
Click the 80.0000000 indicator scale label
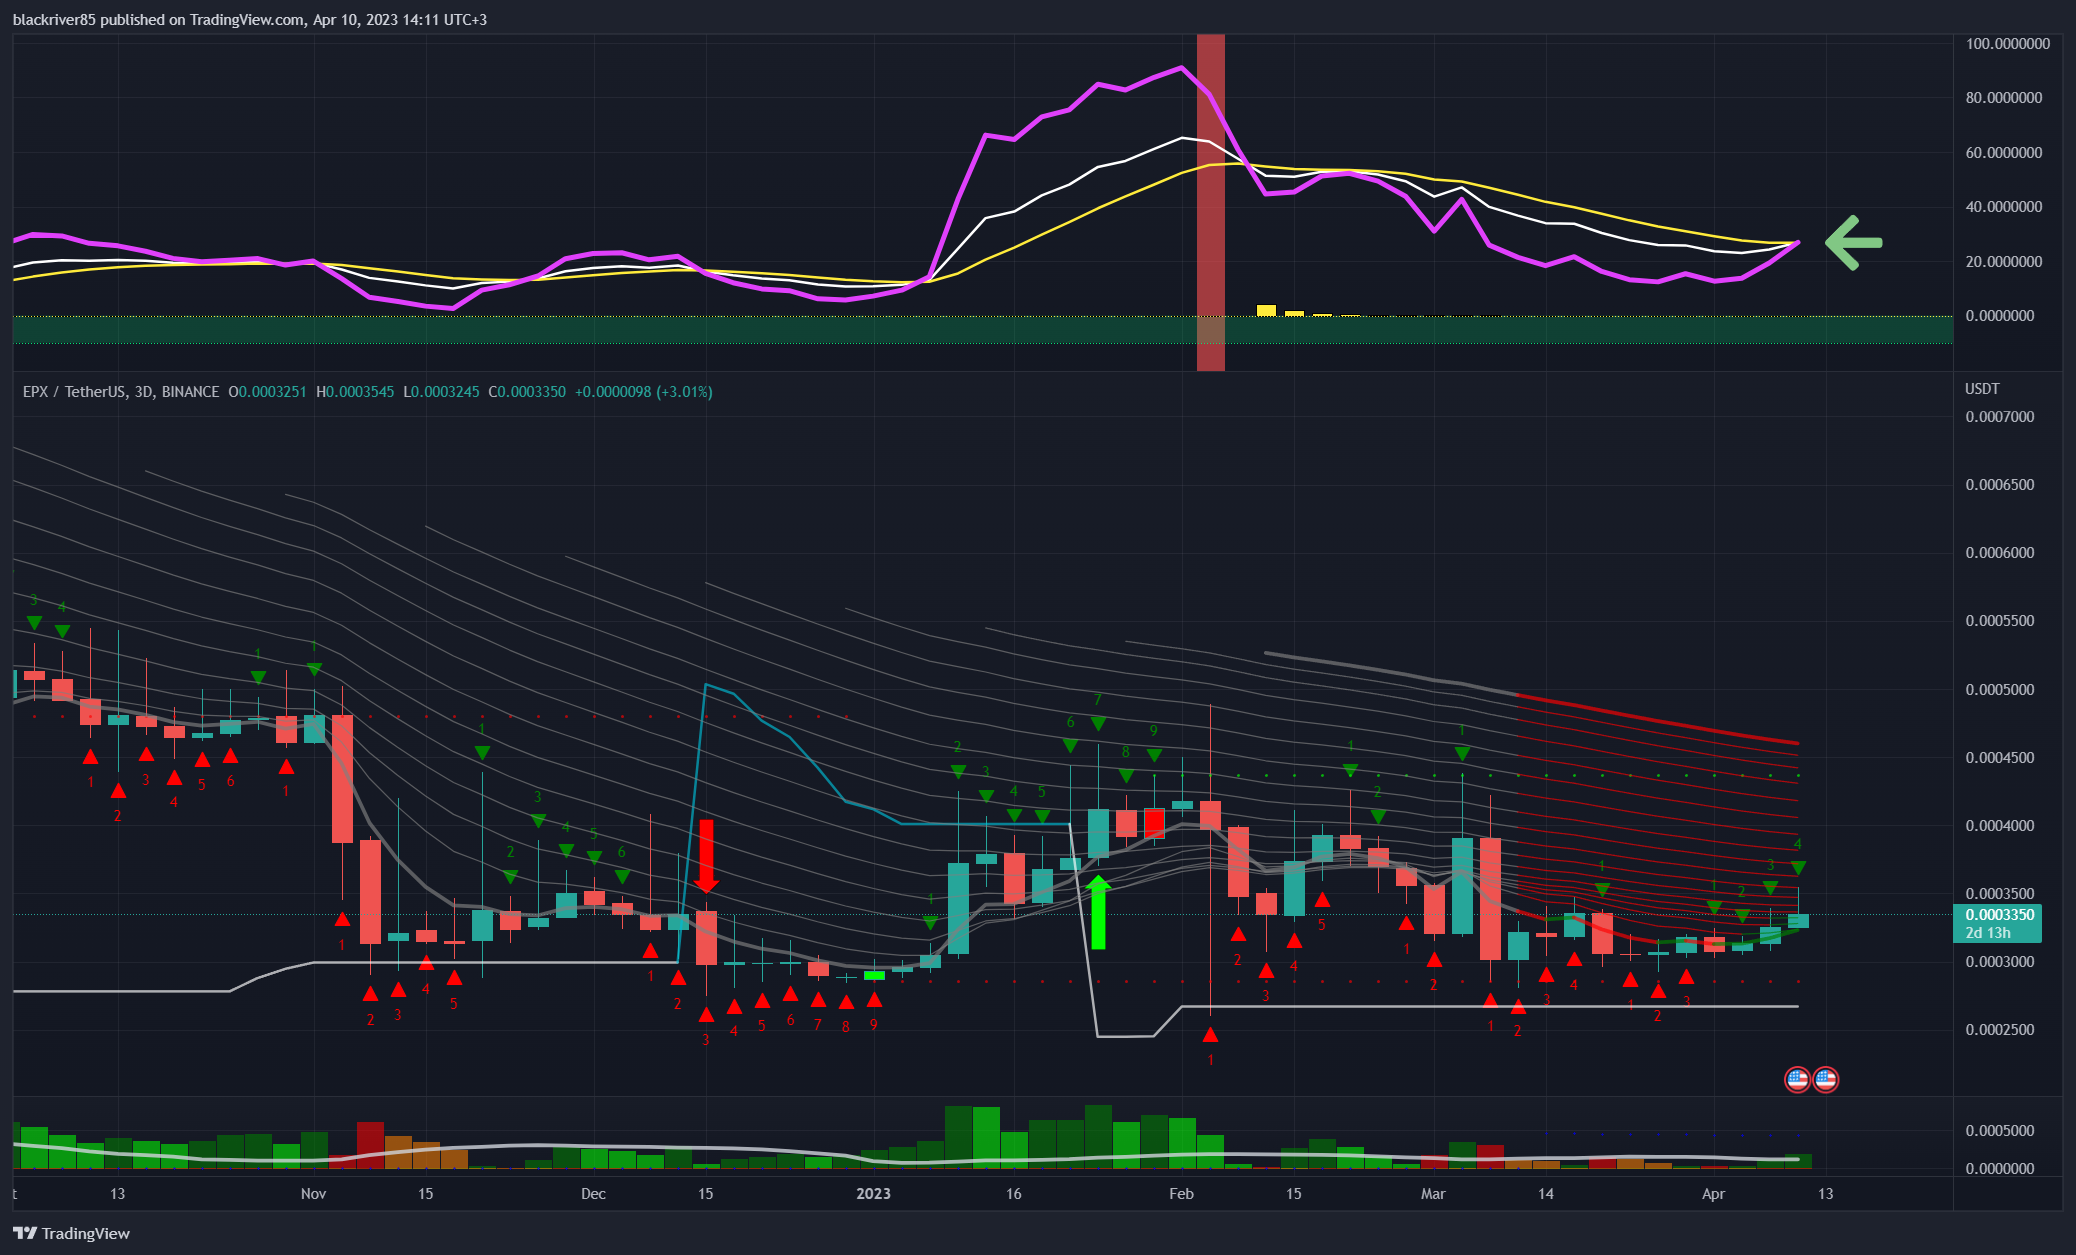[2004, 98]
